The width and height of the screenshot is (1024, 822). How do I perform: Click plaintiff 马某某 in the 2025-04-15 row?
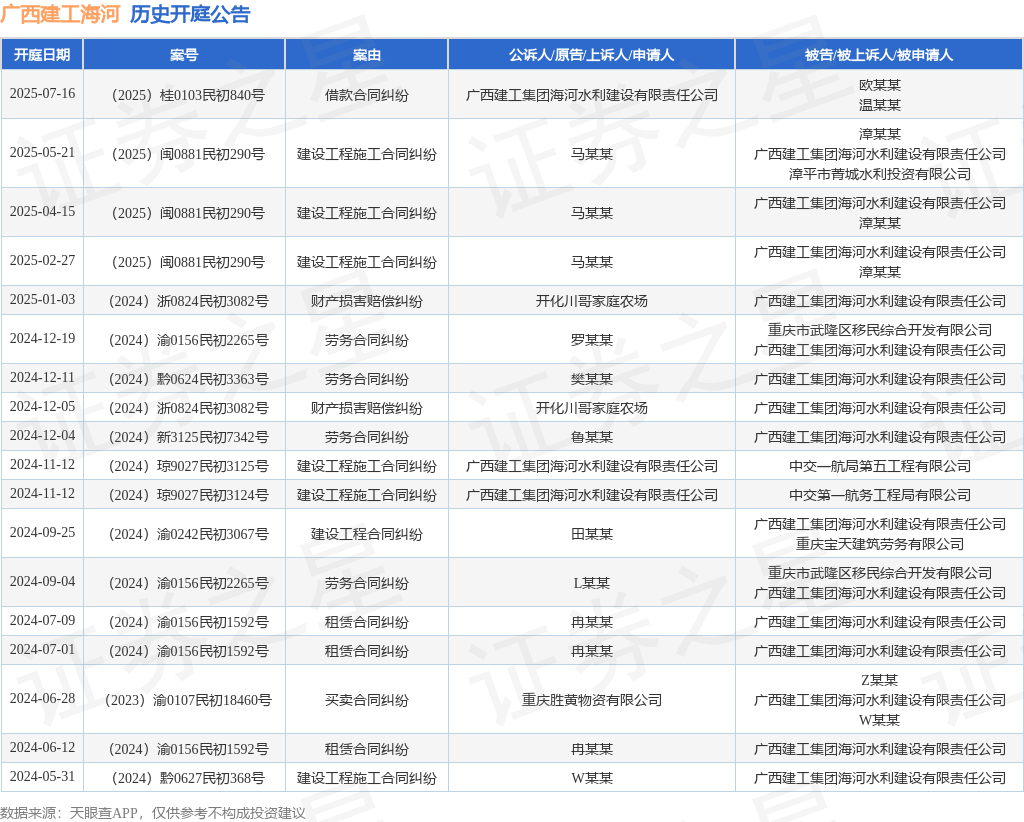coord(592,213)
